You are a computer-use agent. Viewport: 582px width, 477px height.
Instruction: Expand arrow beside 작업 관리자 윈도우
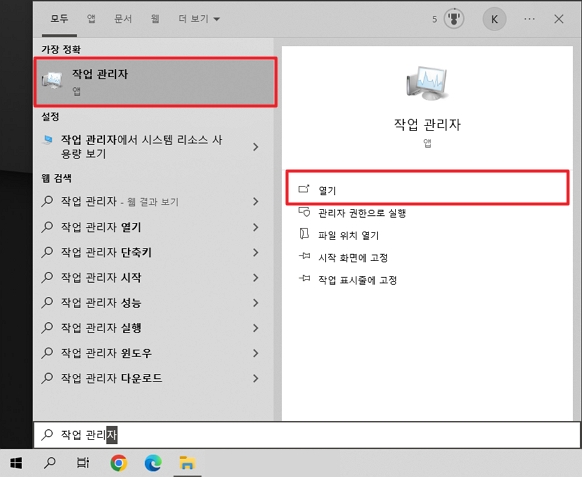[x=256, y=353]
